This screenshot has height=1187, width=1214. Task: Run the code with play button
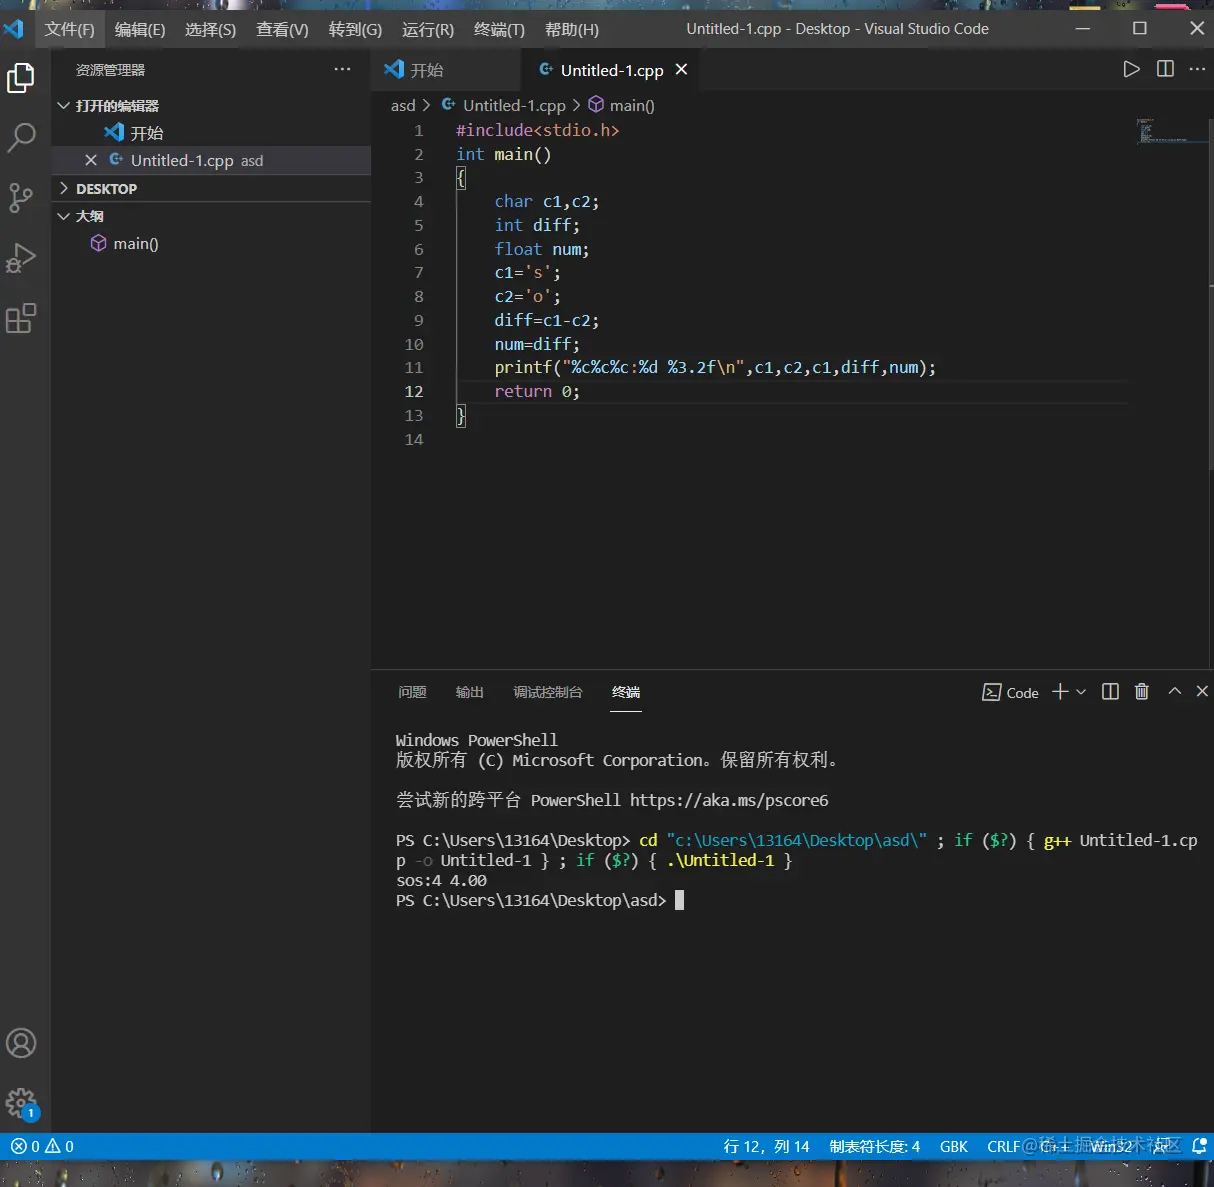pos(1131,69)
